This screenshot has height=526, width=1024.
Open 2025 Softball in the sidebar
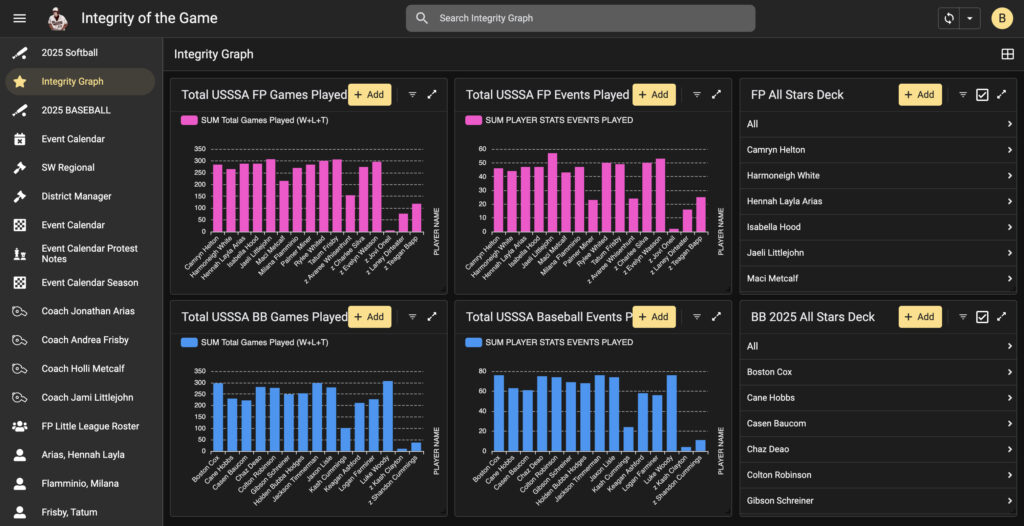70,52
